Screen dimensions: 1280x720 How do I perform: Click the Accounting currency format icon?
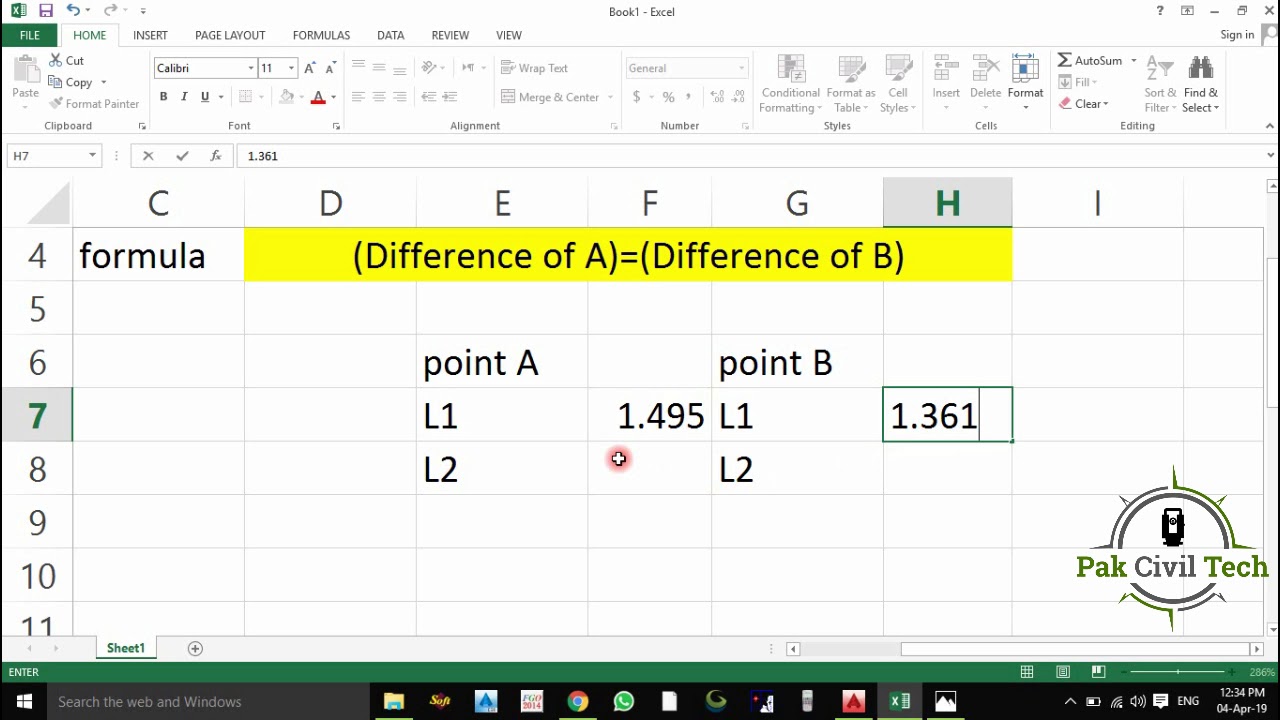tap(636, 97)
